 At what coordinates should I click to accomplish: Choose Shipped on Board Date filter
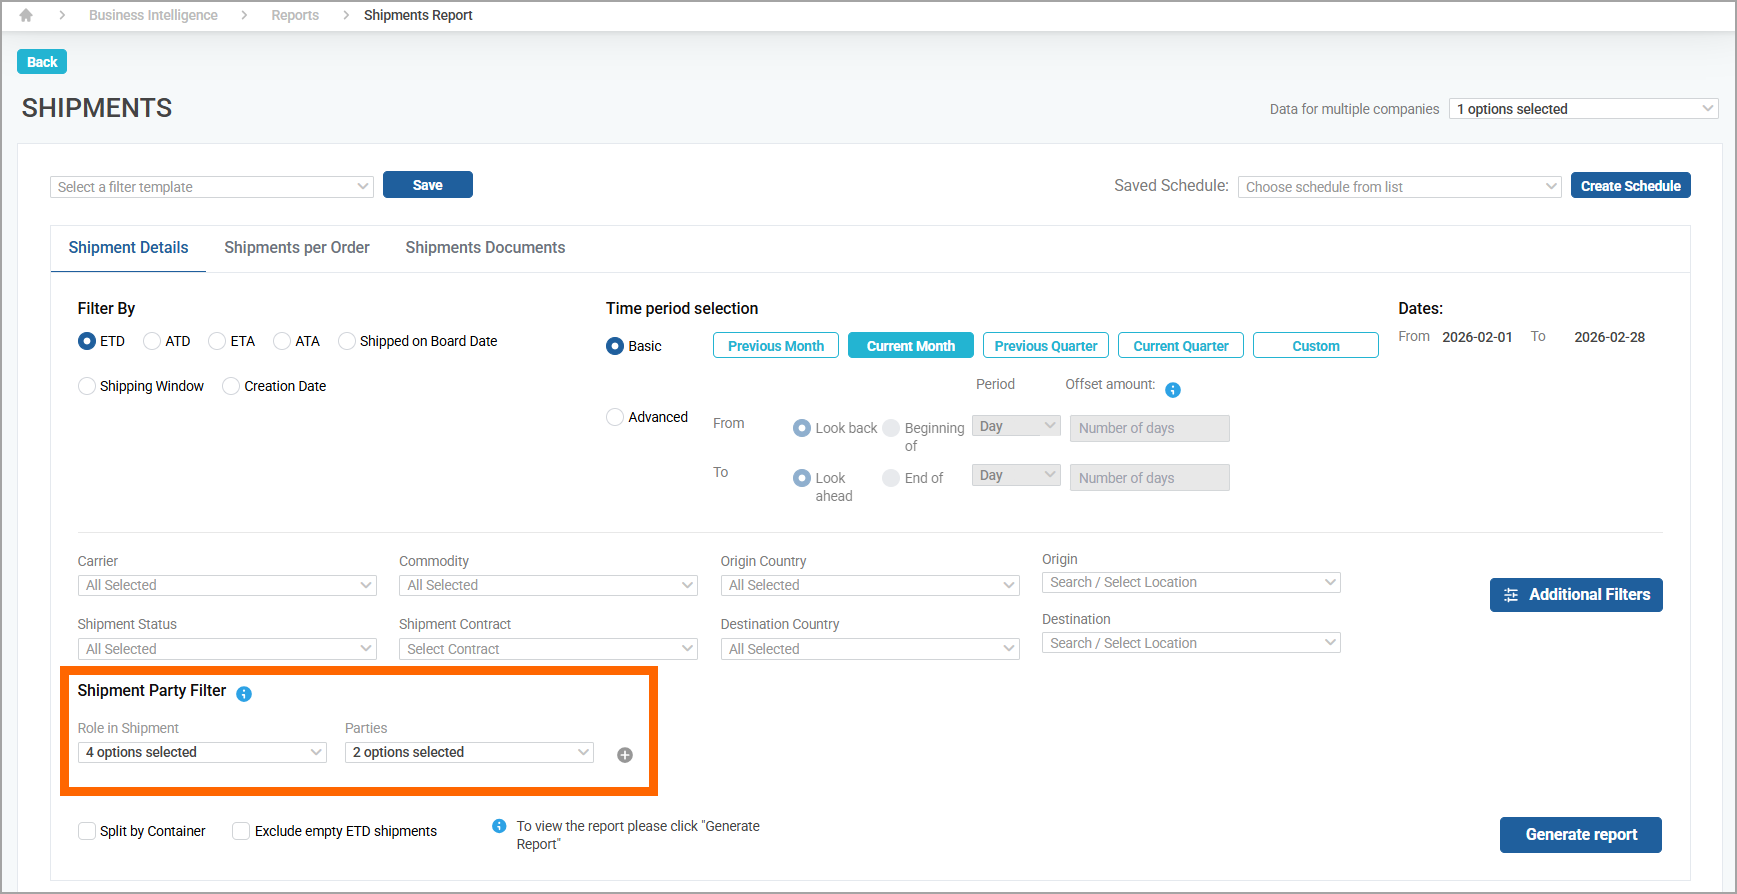coord(347,341)
